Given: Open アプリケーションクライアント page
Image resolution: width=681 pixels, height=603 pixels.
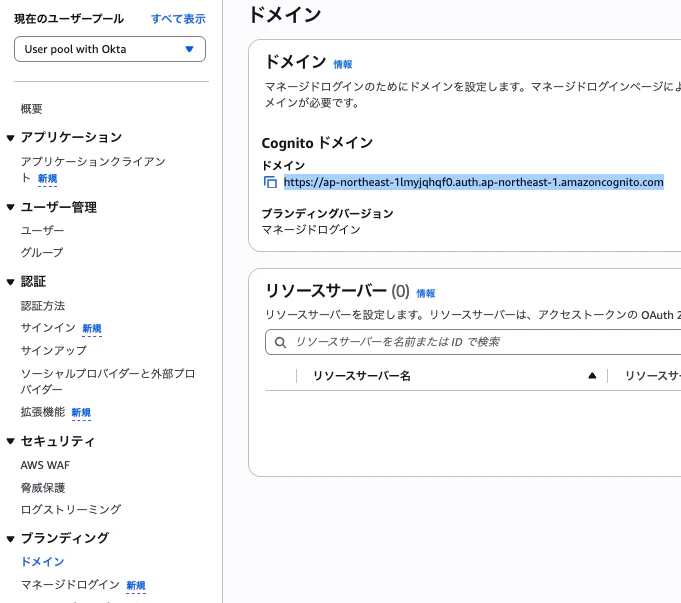Looking at the screenshot, I should (x=93, y=169).
